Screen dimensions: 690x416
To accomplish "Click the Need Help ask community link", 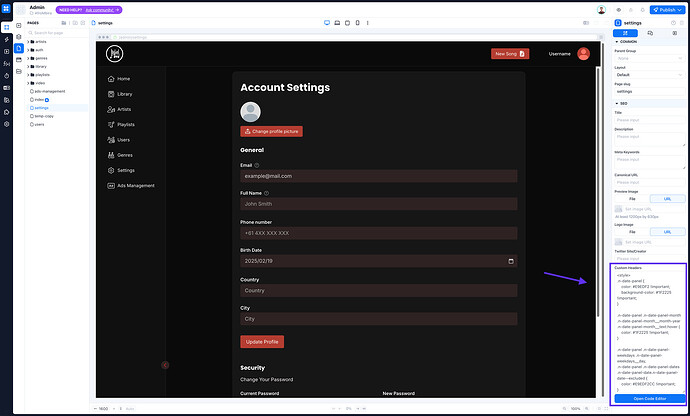I will point(89,10).
